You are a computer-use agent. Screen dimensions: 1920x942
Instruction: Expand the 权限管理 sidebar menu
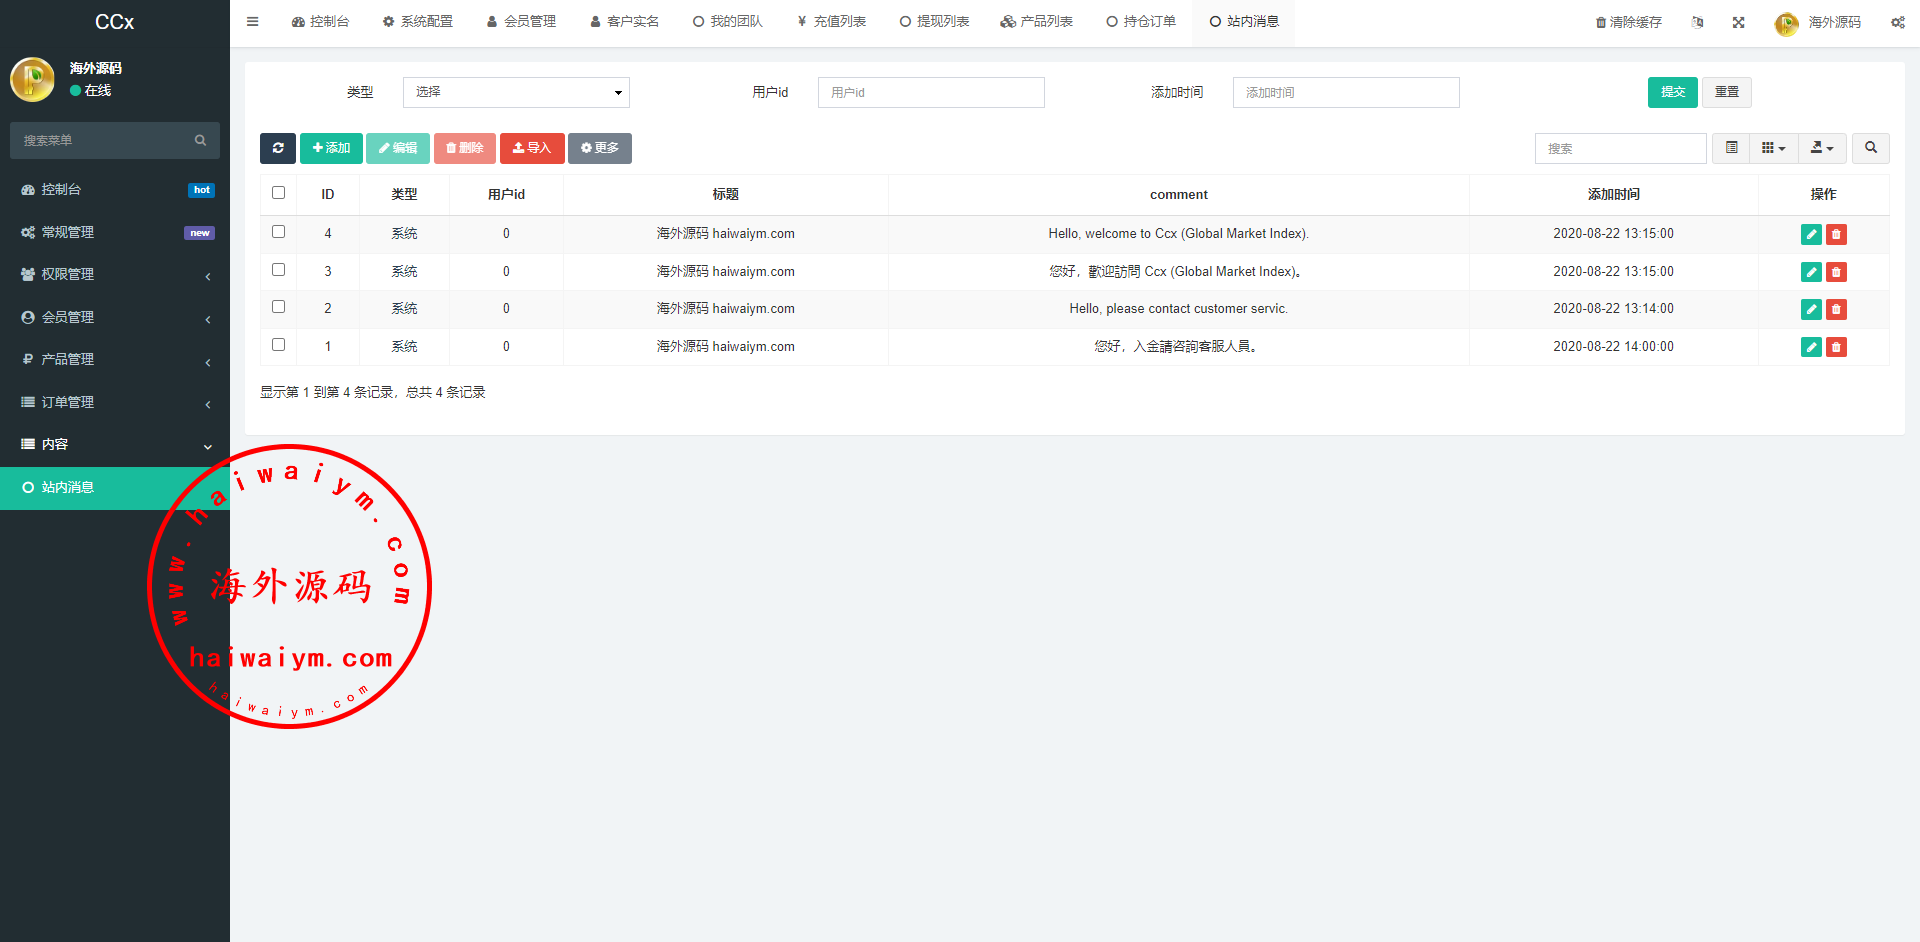[115, 274]
